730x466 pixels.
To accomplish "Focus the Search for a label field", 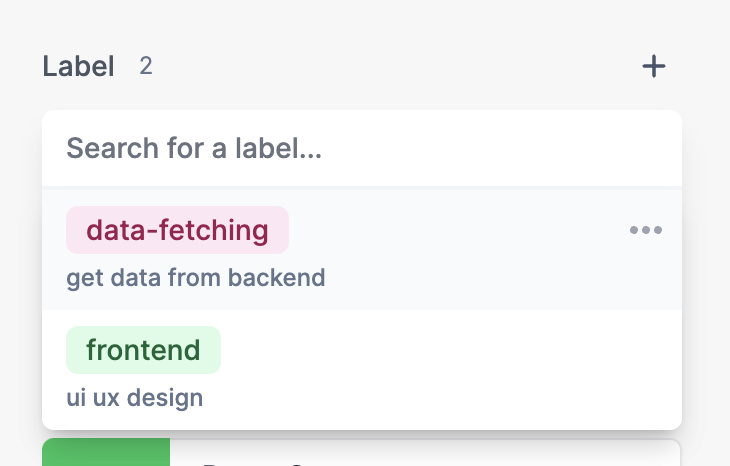I will click(362, 149).
